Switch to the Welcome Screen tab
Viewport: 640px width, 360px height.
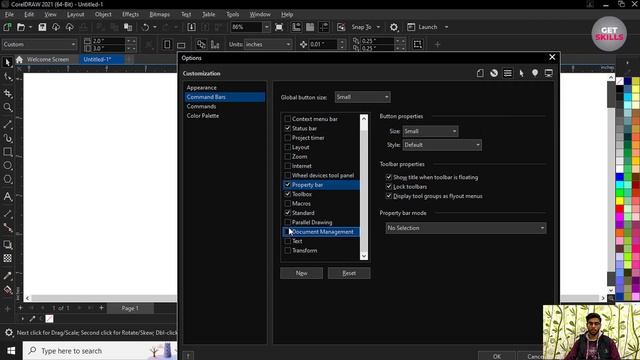[47, 59]
